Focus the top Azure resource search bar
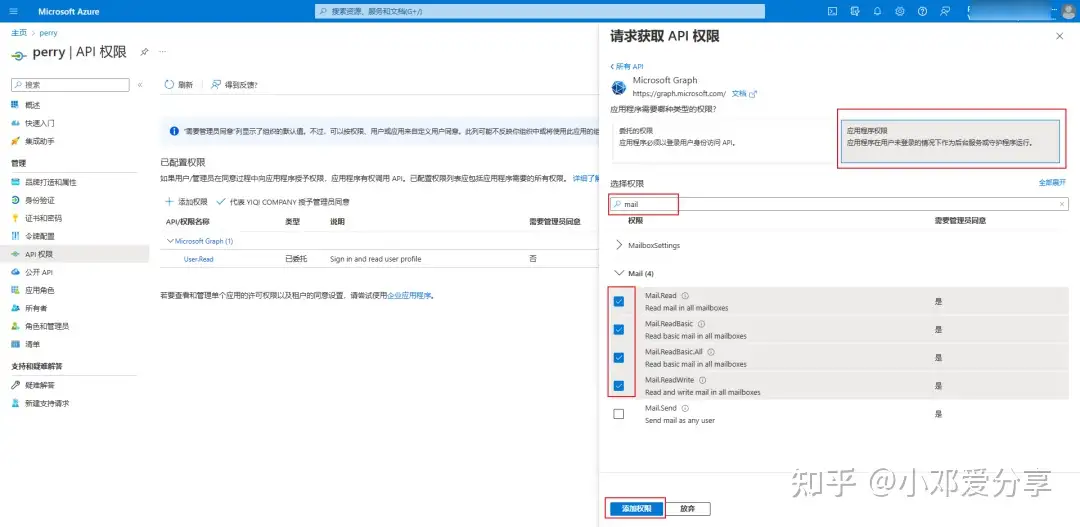 point(540,11)
